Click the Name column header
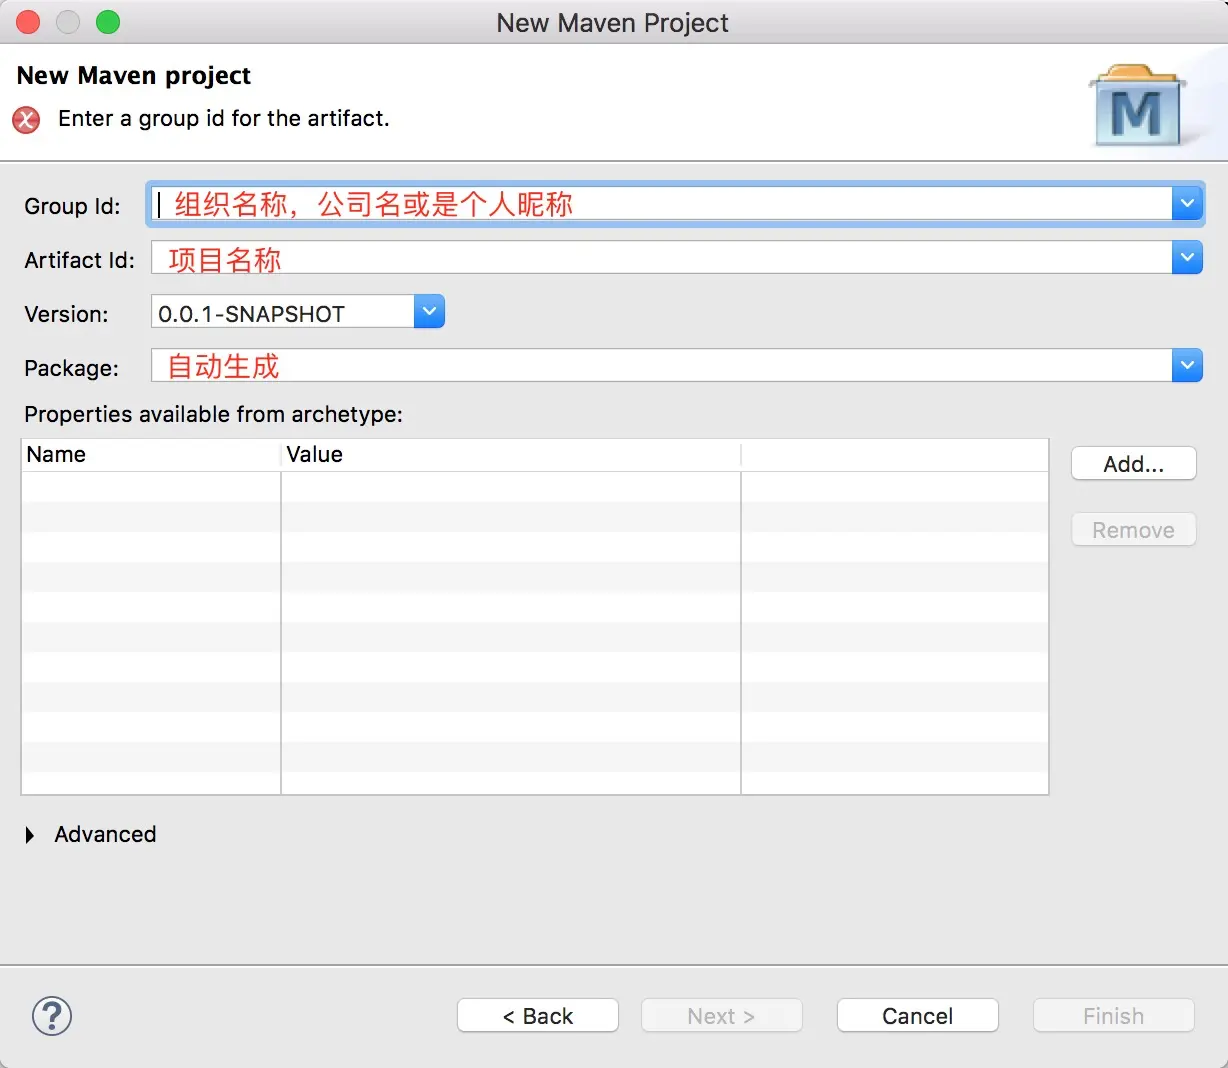Image resolution: width=1228 pixels, height=1068 pixels. coord(151,455)
